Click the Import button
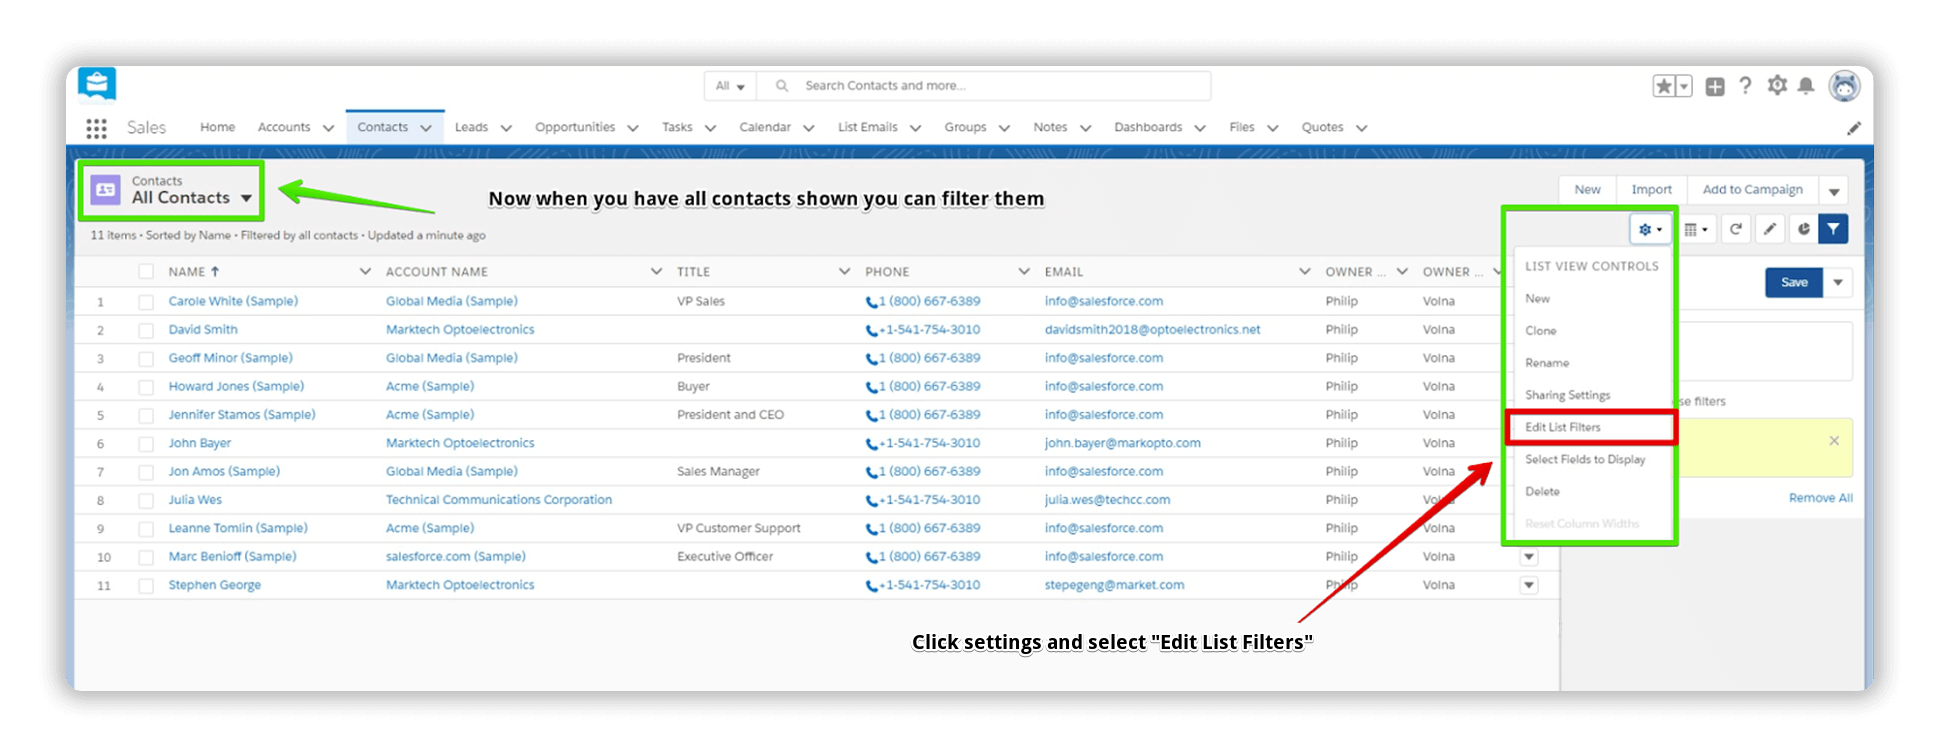Viewport: 1953px width, 756px height. 1651,190
